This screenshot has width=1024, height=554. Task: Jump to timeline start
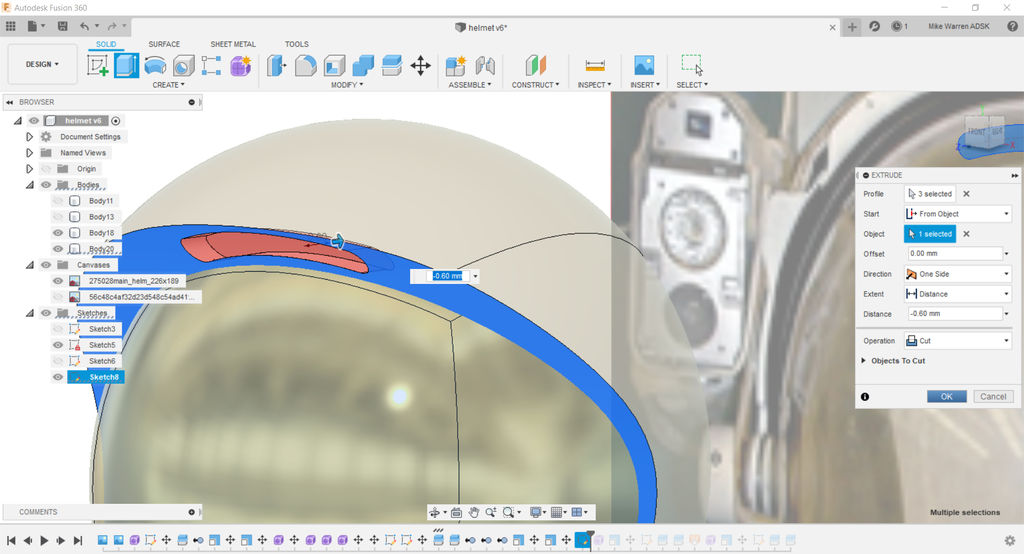[11, 540]
